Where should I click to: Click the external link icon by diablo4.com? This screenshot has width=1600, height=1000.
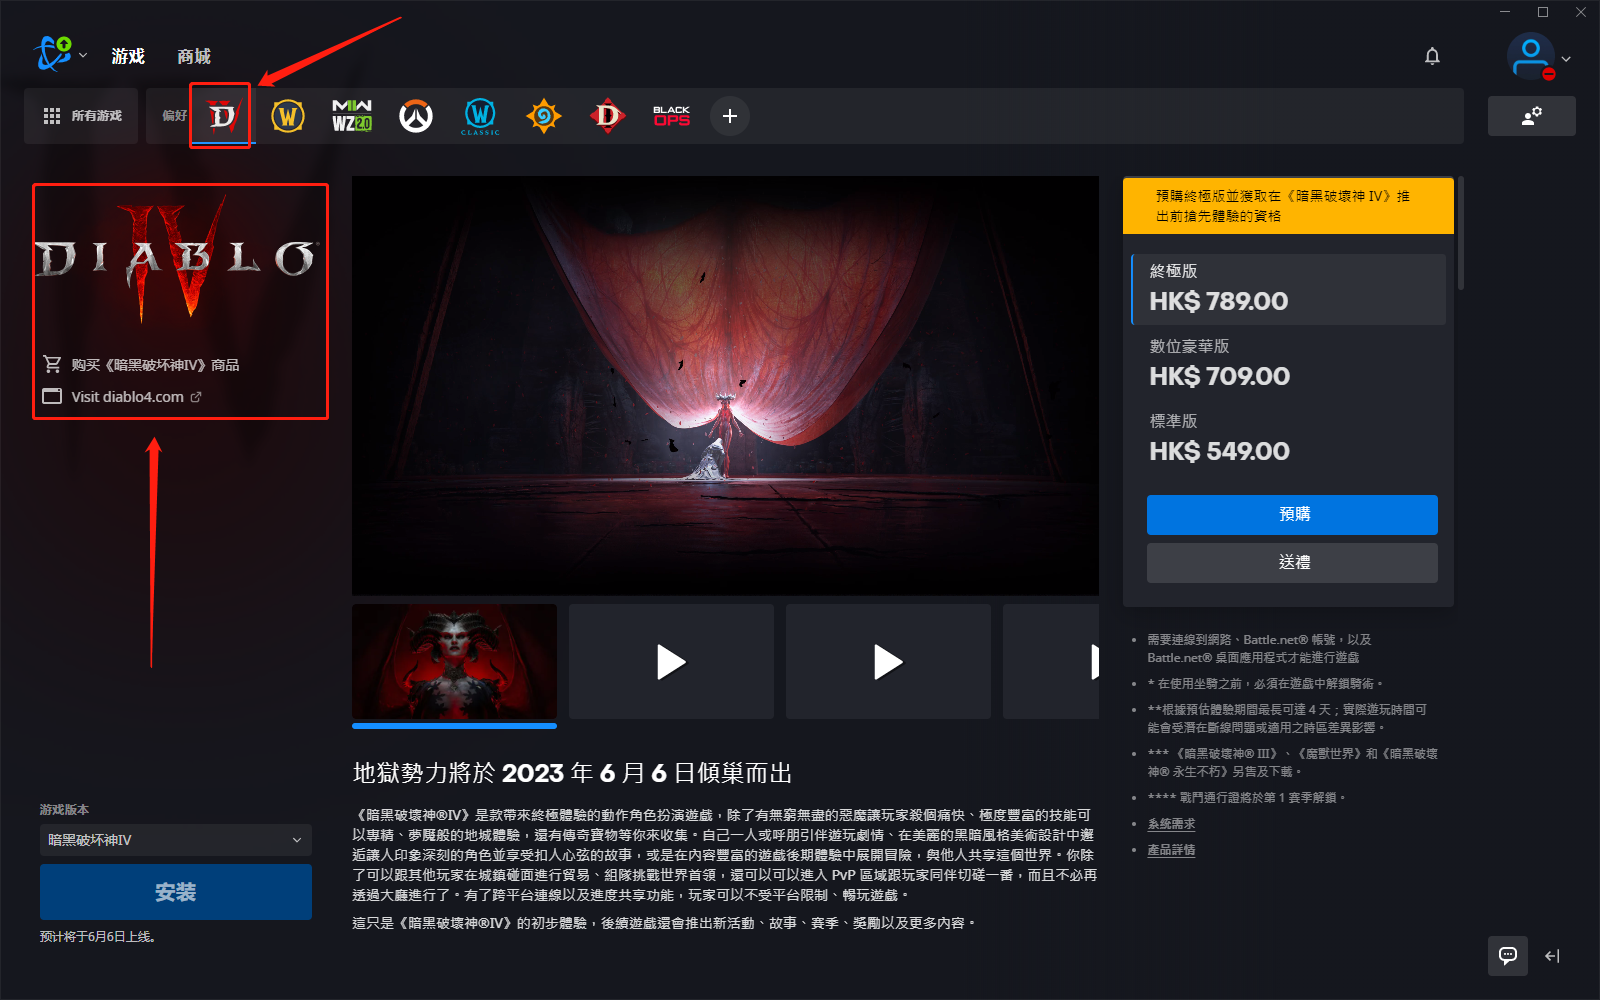[196, 397]
